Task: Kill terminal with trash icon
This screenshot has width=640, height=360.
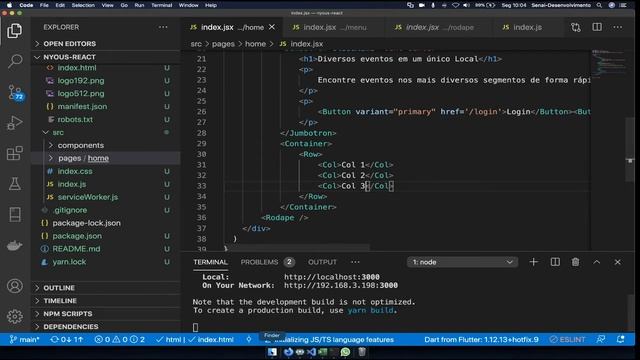Action: point(576,262)
